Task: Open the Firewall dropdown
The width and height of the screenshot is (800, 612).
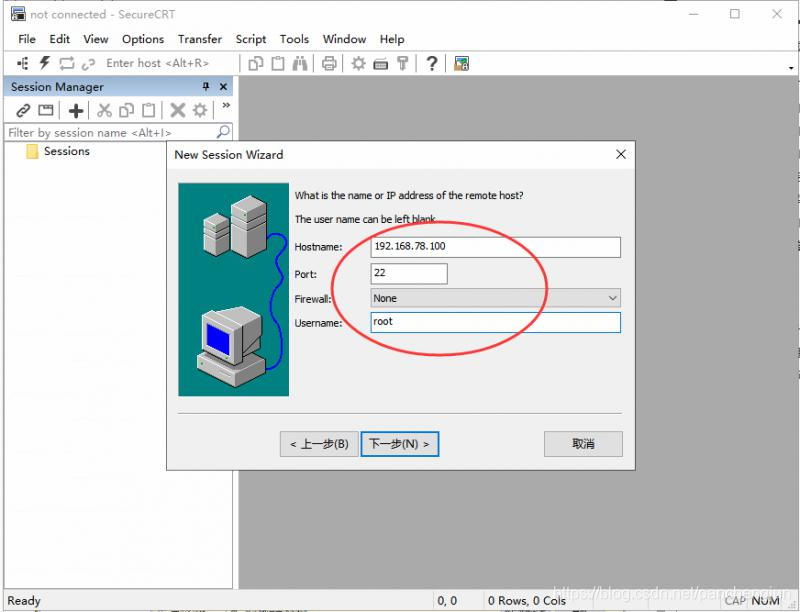Action: (495, 298)
